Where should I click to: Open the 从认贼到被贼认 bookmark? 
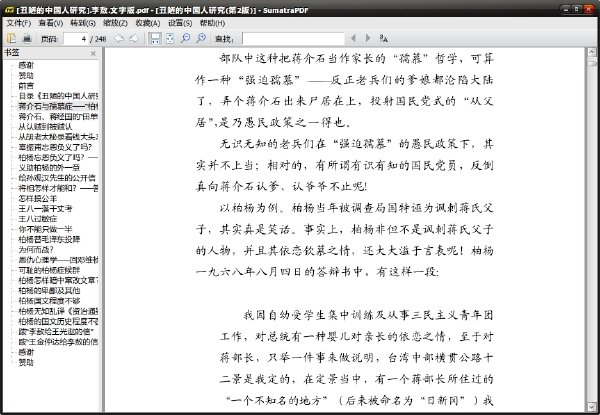45,127
